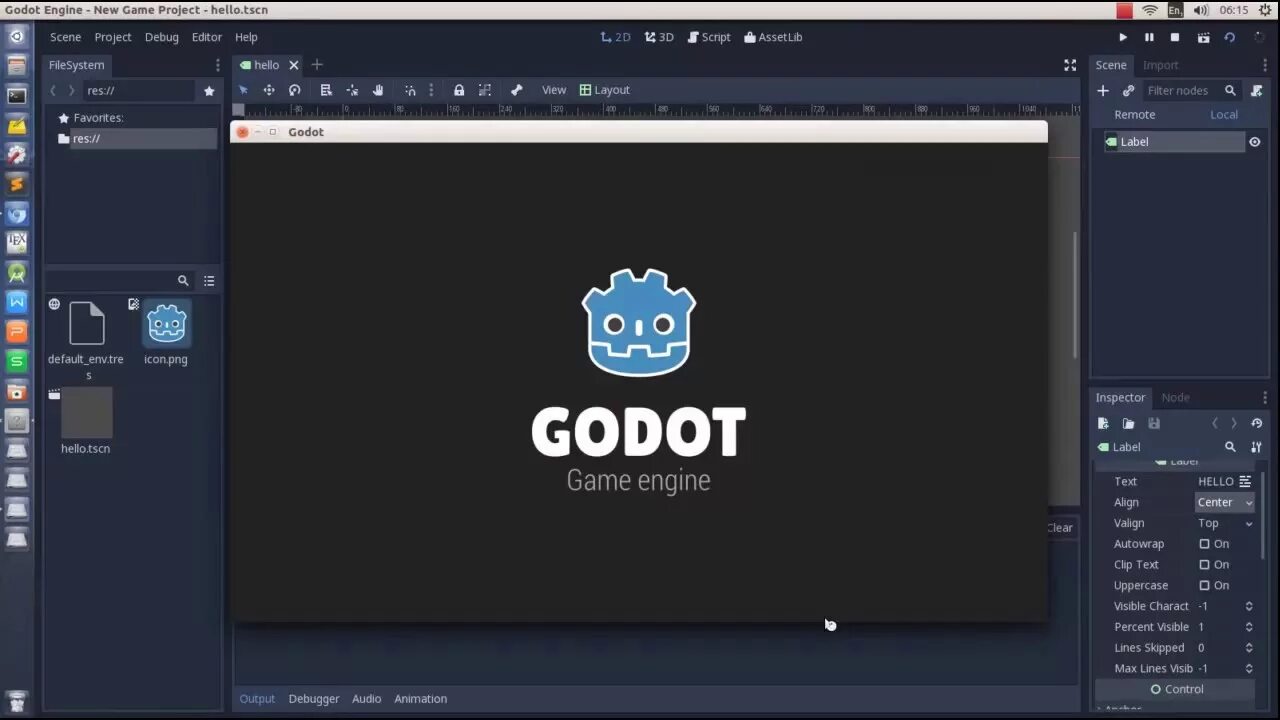Select the Rotate Mode tool

click(x=295, y=90)
